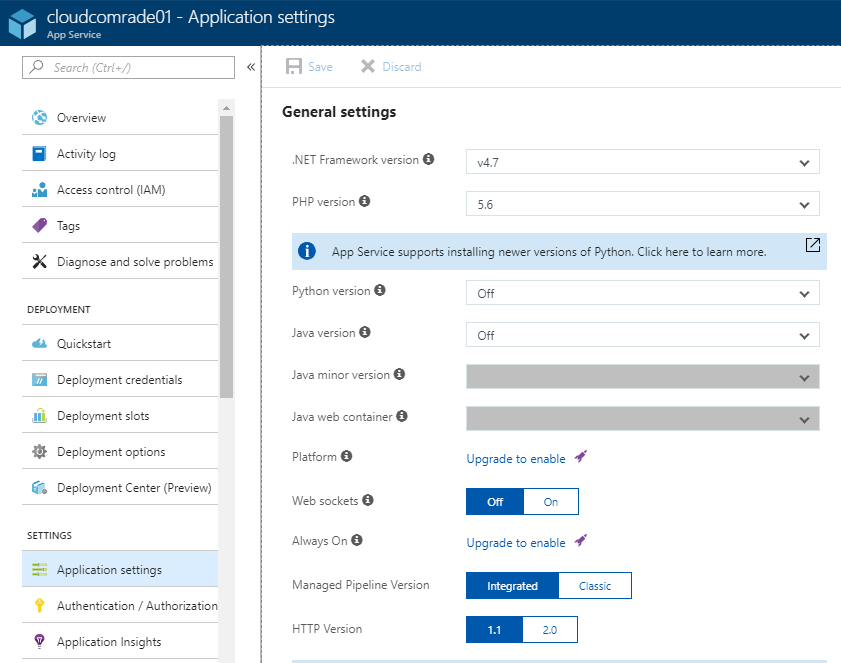The image size is (841, 663).
Task: Open Quickstart under Deployment
Action: tap(120, 343)
